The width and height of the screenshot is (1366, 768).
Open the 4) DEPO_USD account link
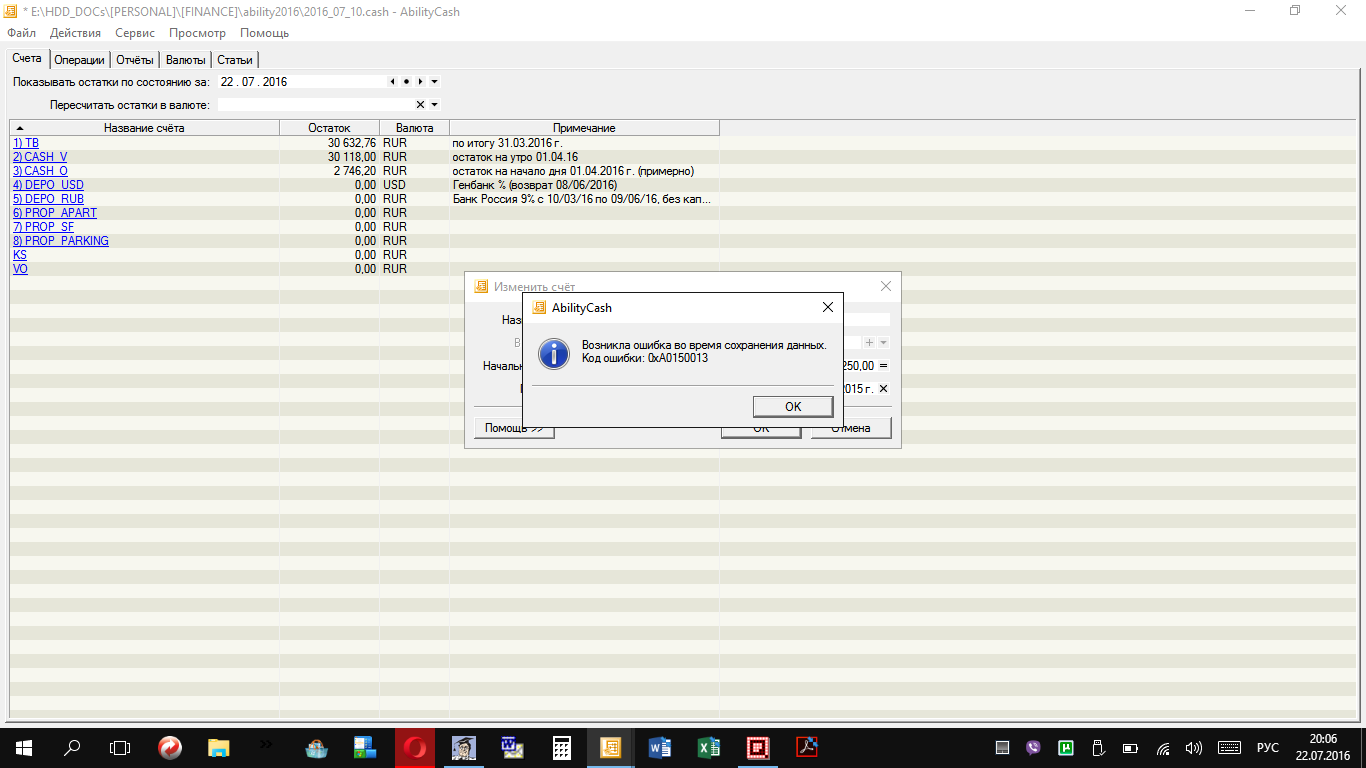(x=48, y=185)
